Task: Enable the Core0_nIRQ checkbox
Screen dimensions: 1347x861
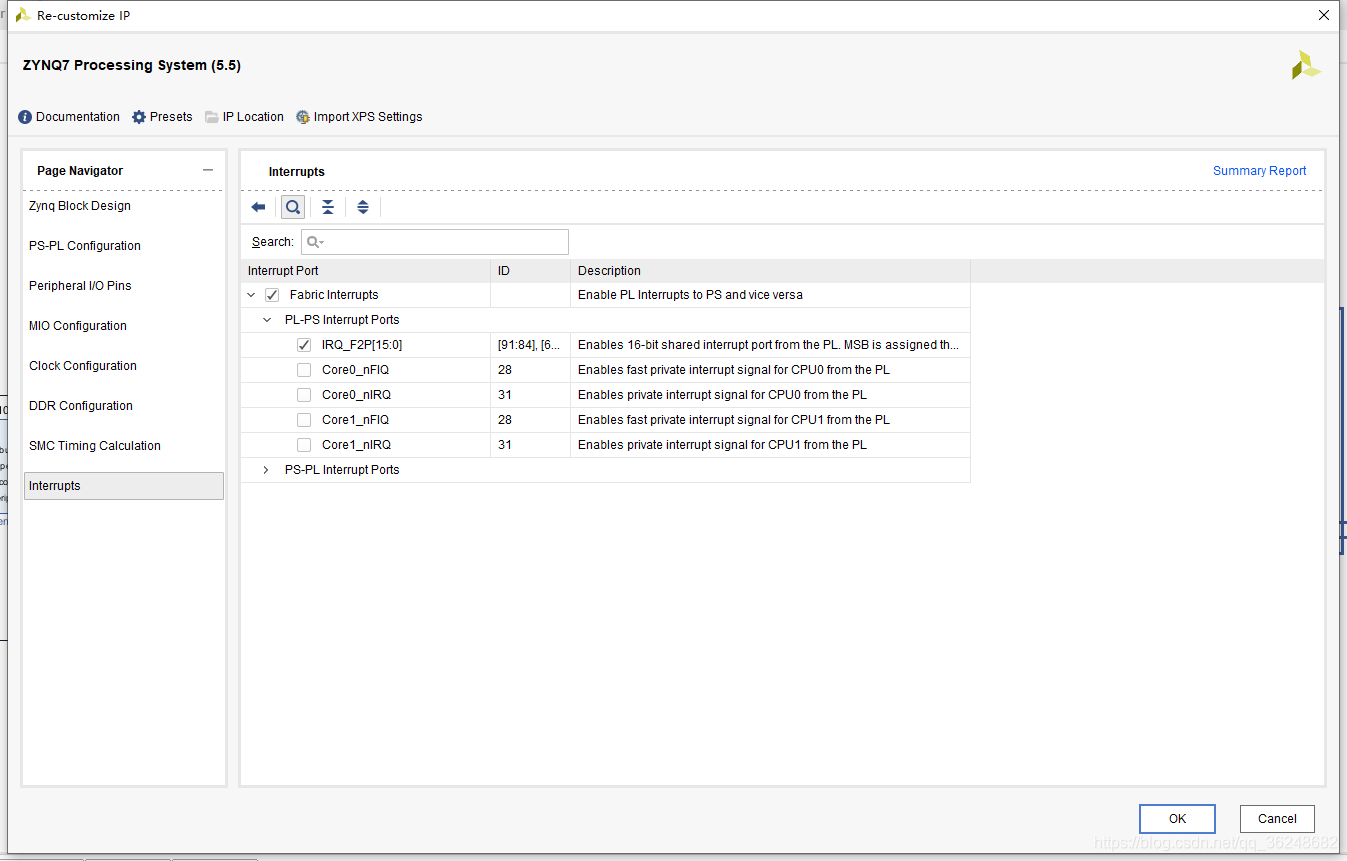Action: tap(304, 395)
